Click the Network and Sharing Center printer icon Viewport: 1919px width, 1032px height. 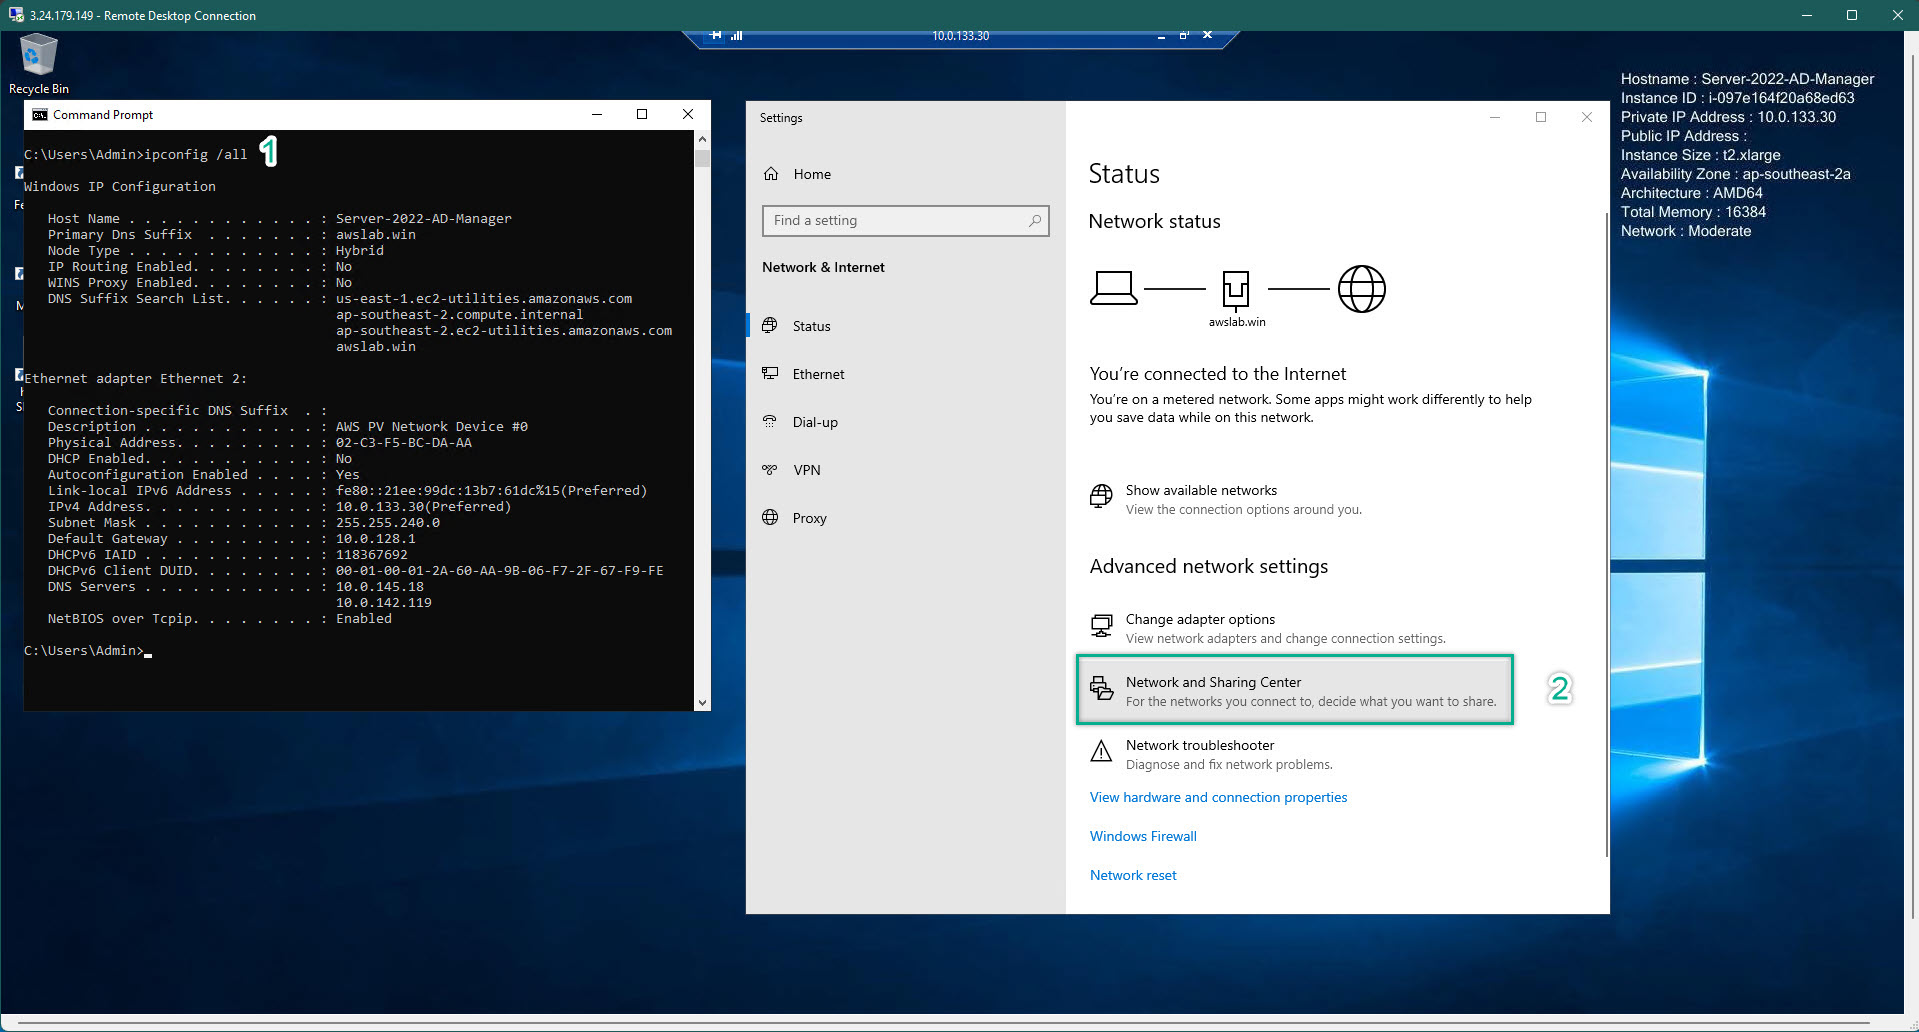[1101, 688]
